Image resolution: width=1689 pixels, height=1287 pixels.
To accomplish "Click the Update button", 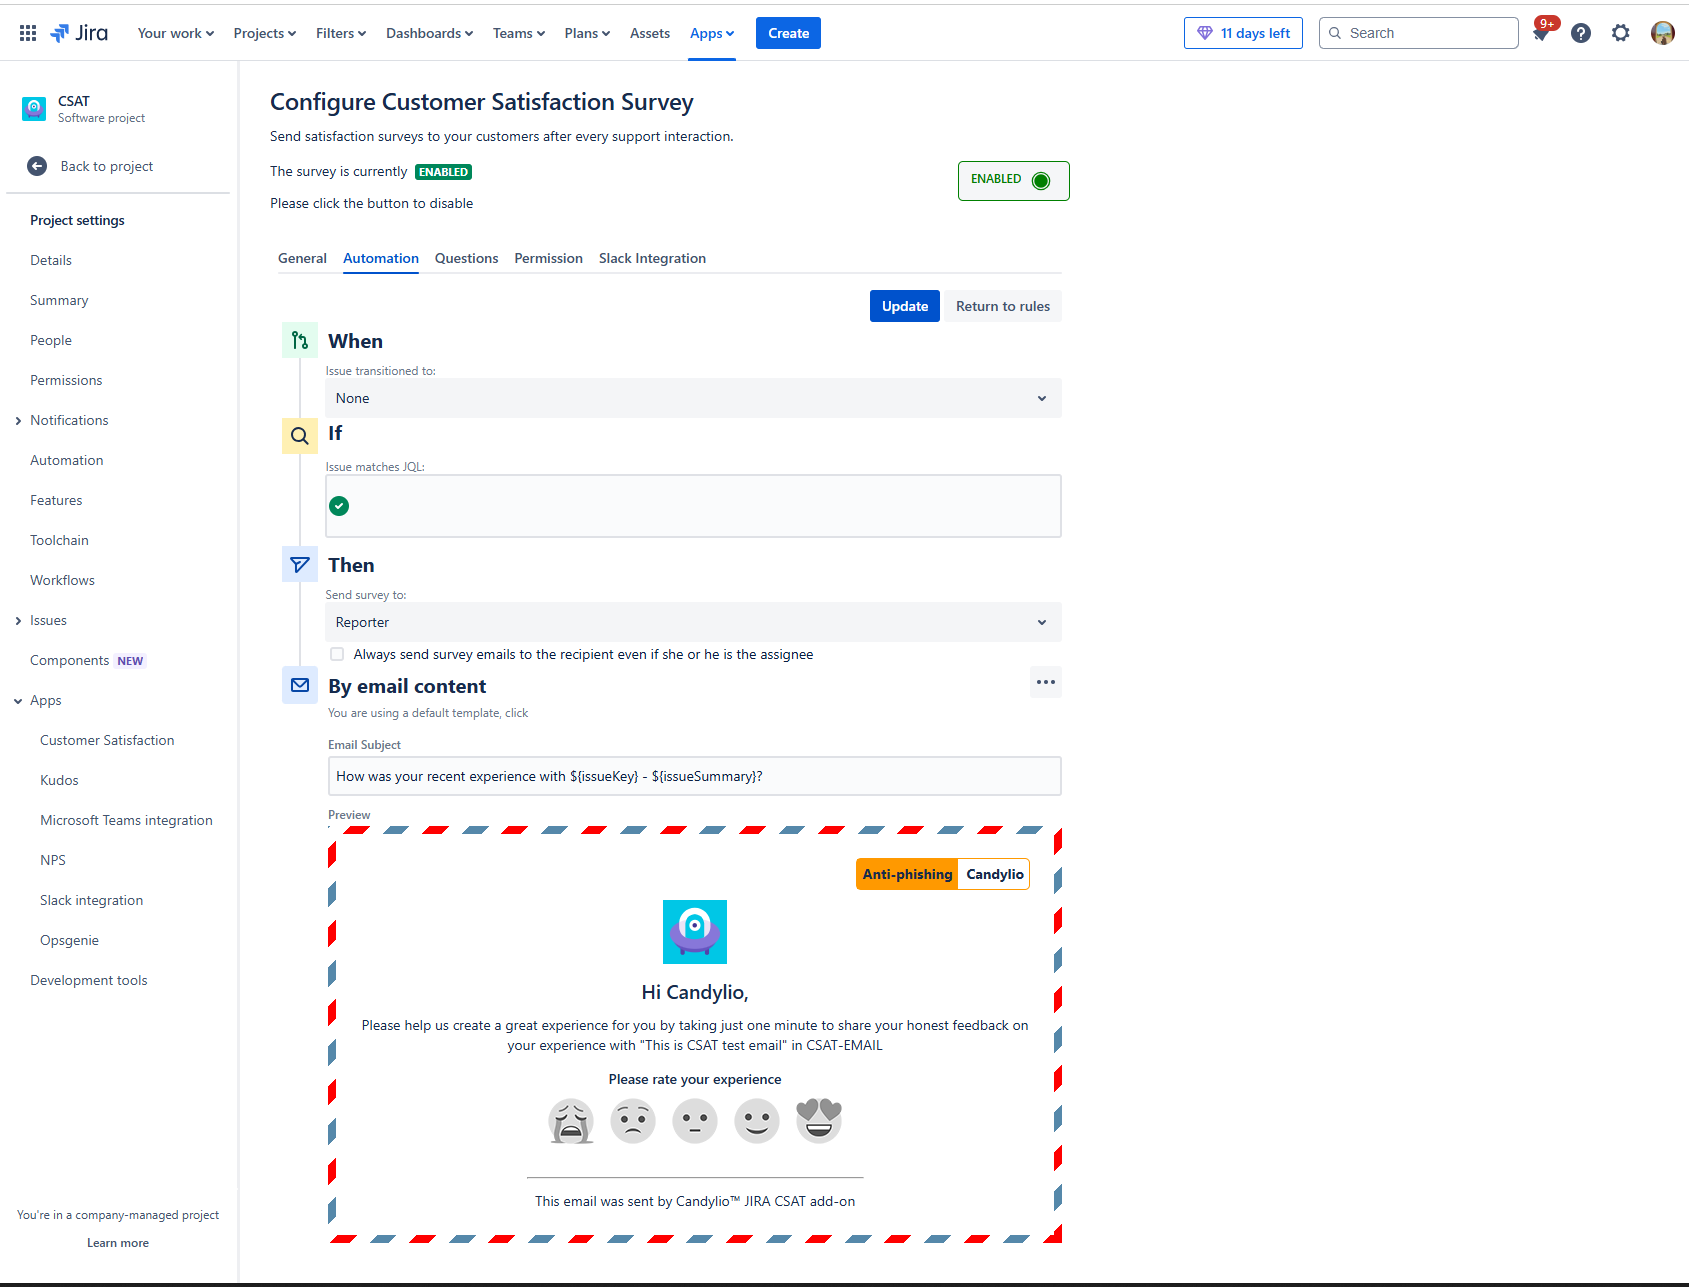I will [x=905, y=306].
